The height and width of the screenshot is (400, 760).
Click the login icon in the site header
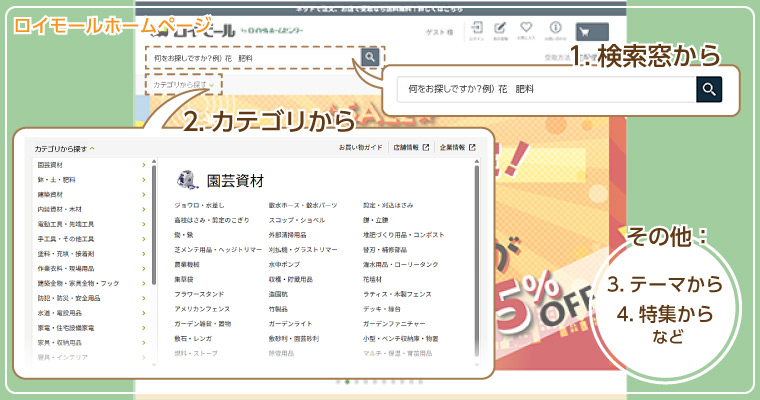click(476, 29)
